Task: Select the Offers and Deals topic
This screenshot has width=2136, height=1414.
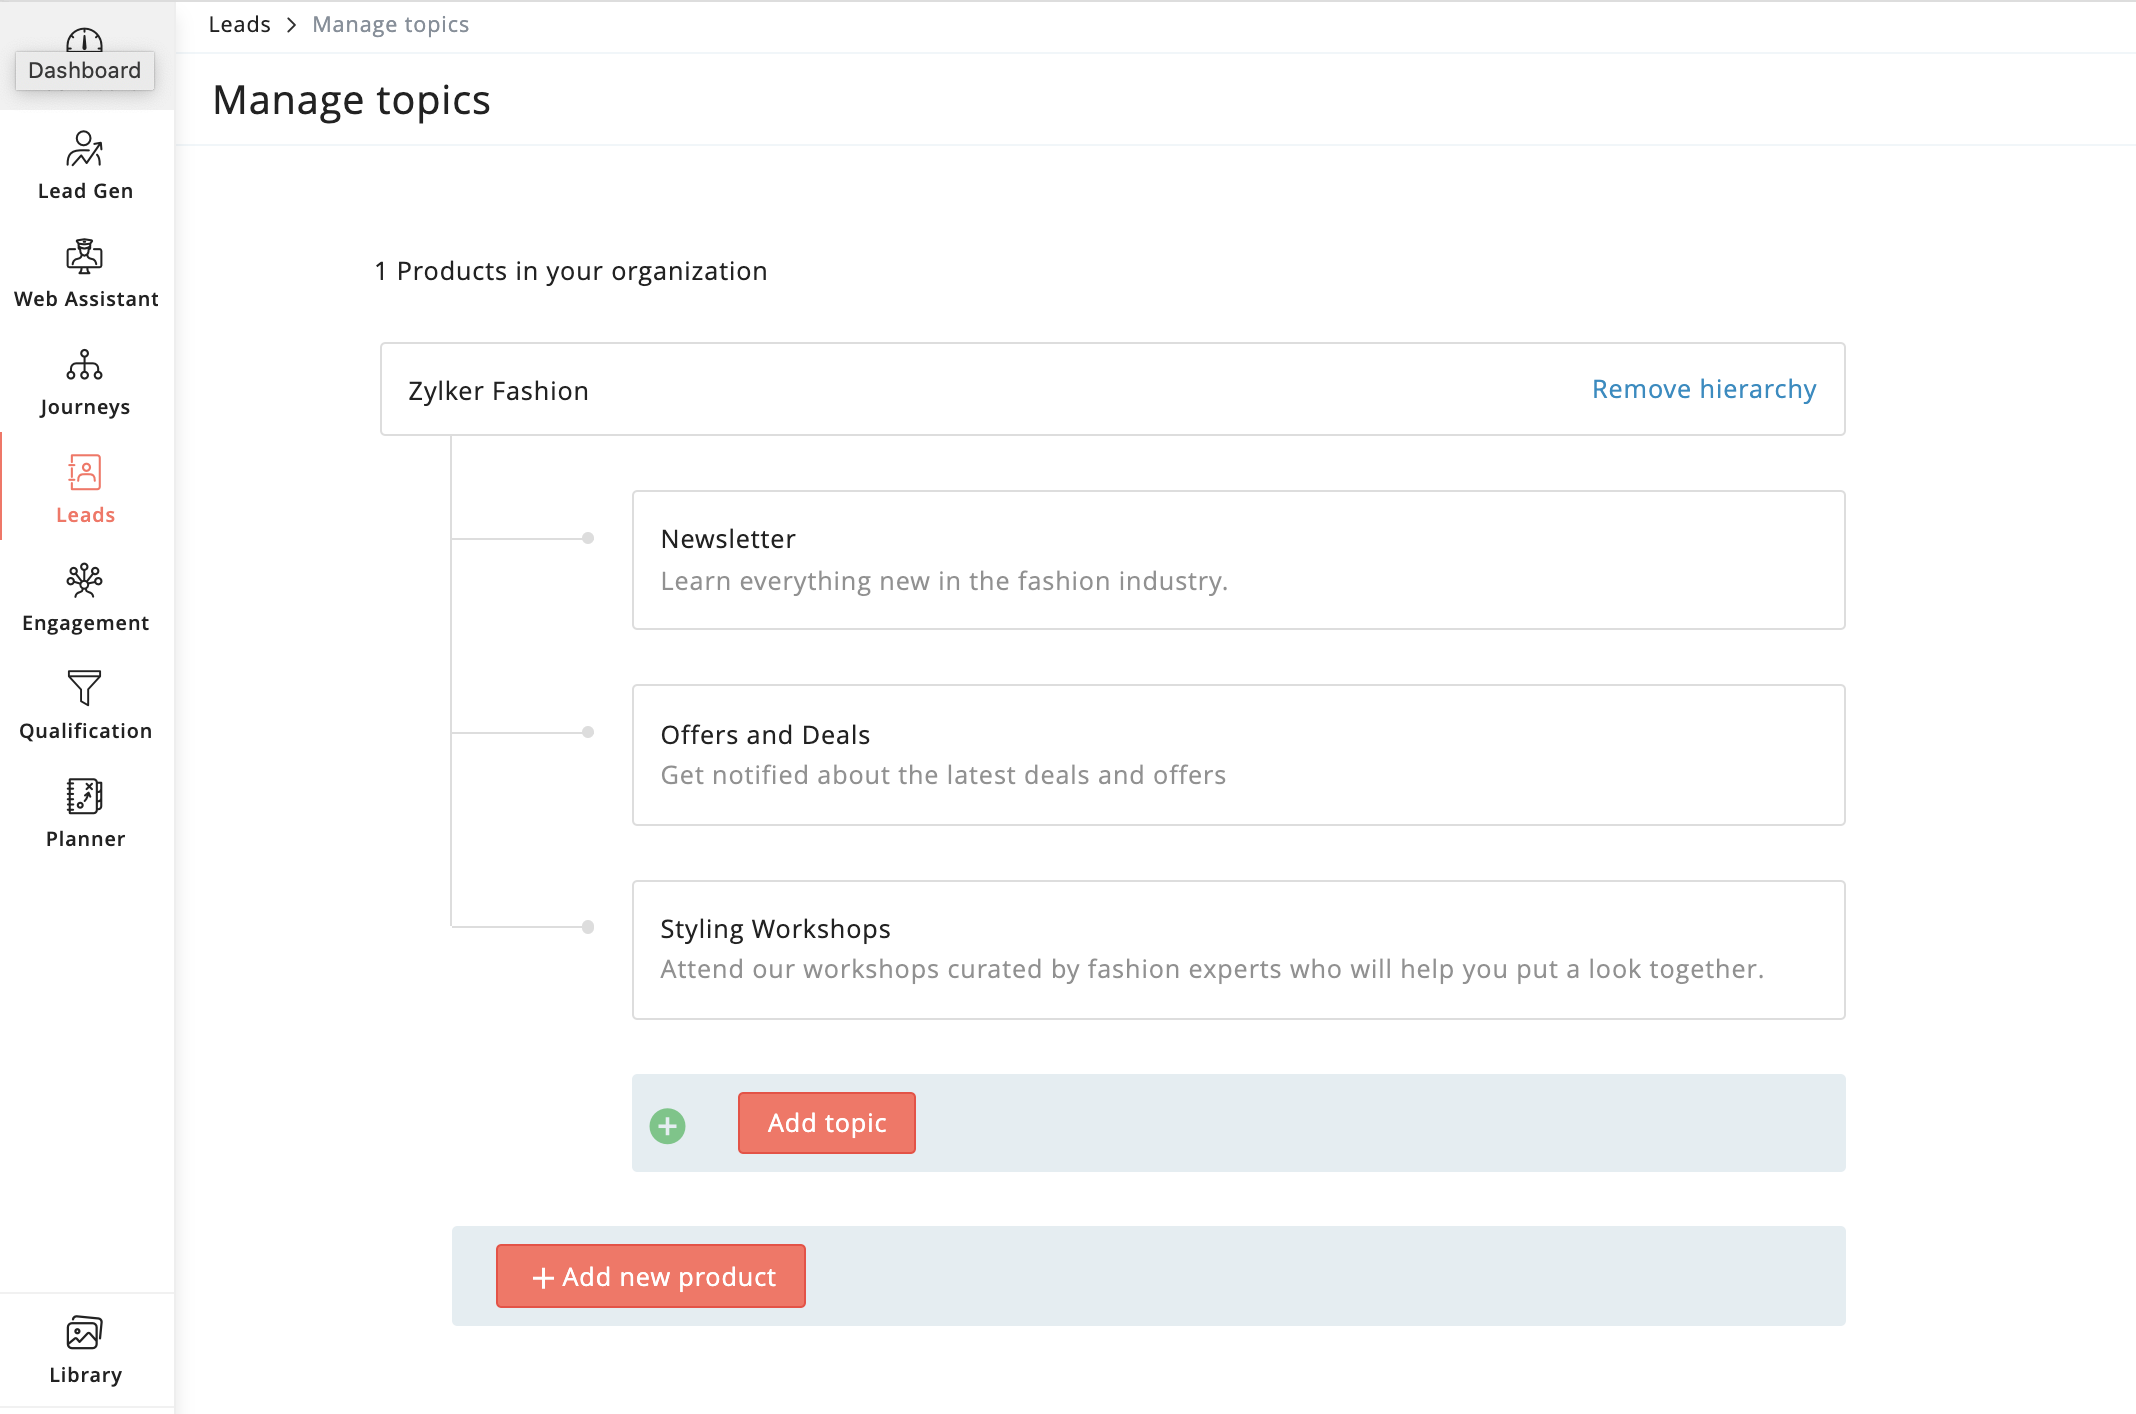Action: 1238,755
